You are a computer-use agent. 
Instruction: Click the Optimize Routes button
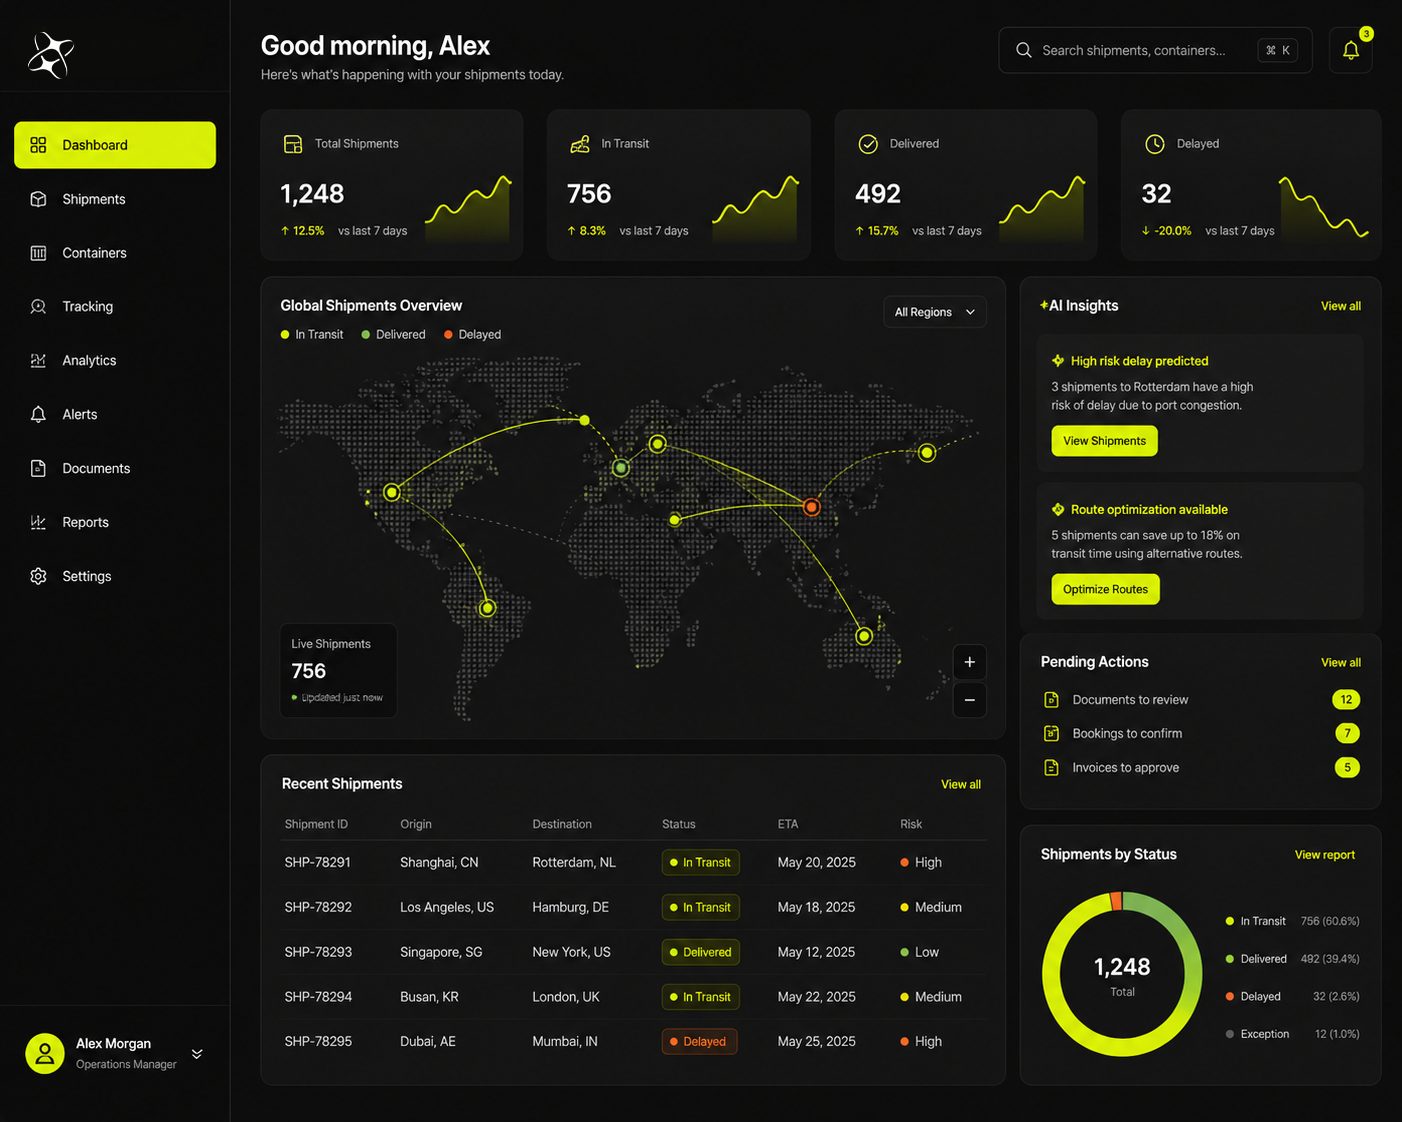click(1105, 590)
